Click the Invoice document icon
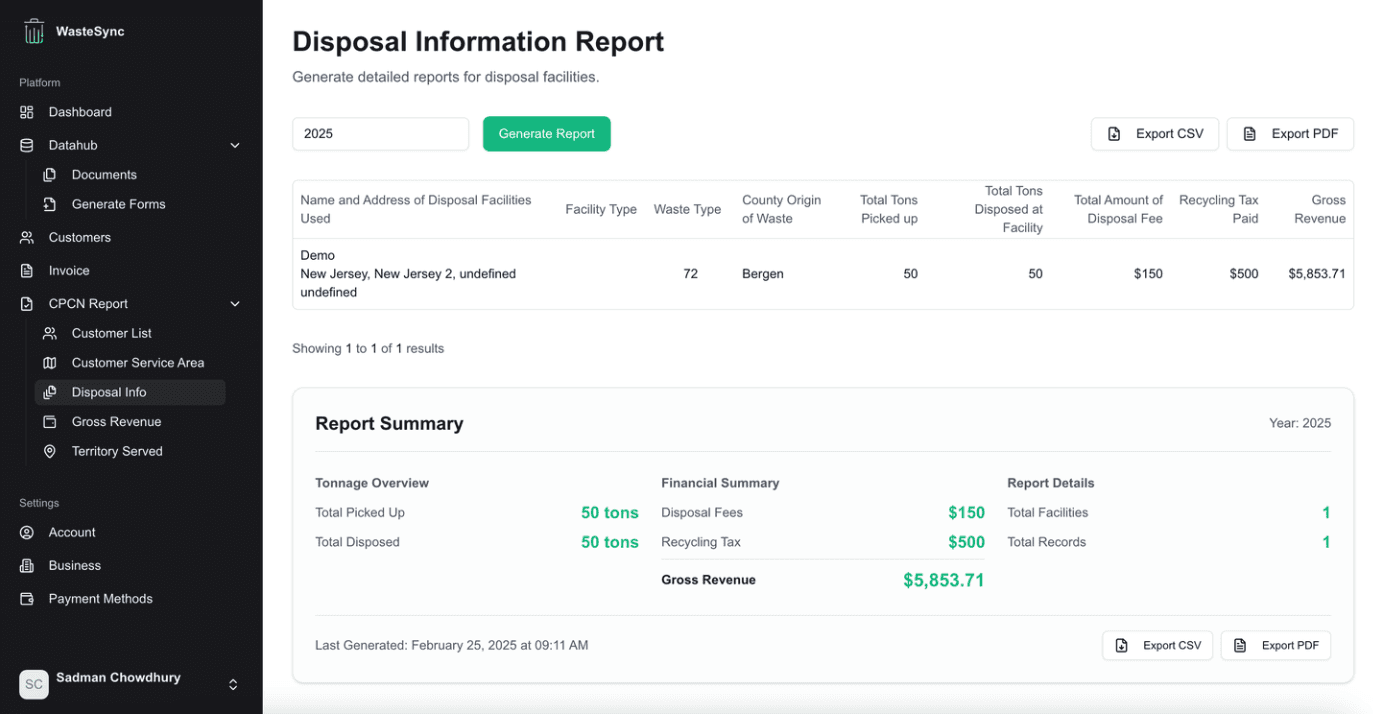Image resolution: width=1373 pixels, height=714 pixels. click(27, 270)
